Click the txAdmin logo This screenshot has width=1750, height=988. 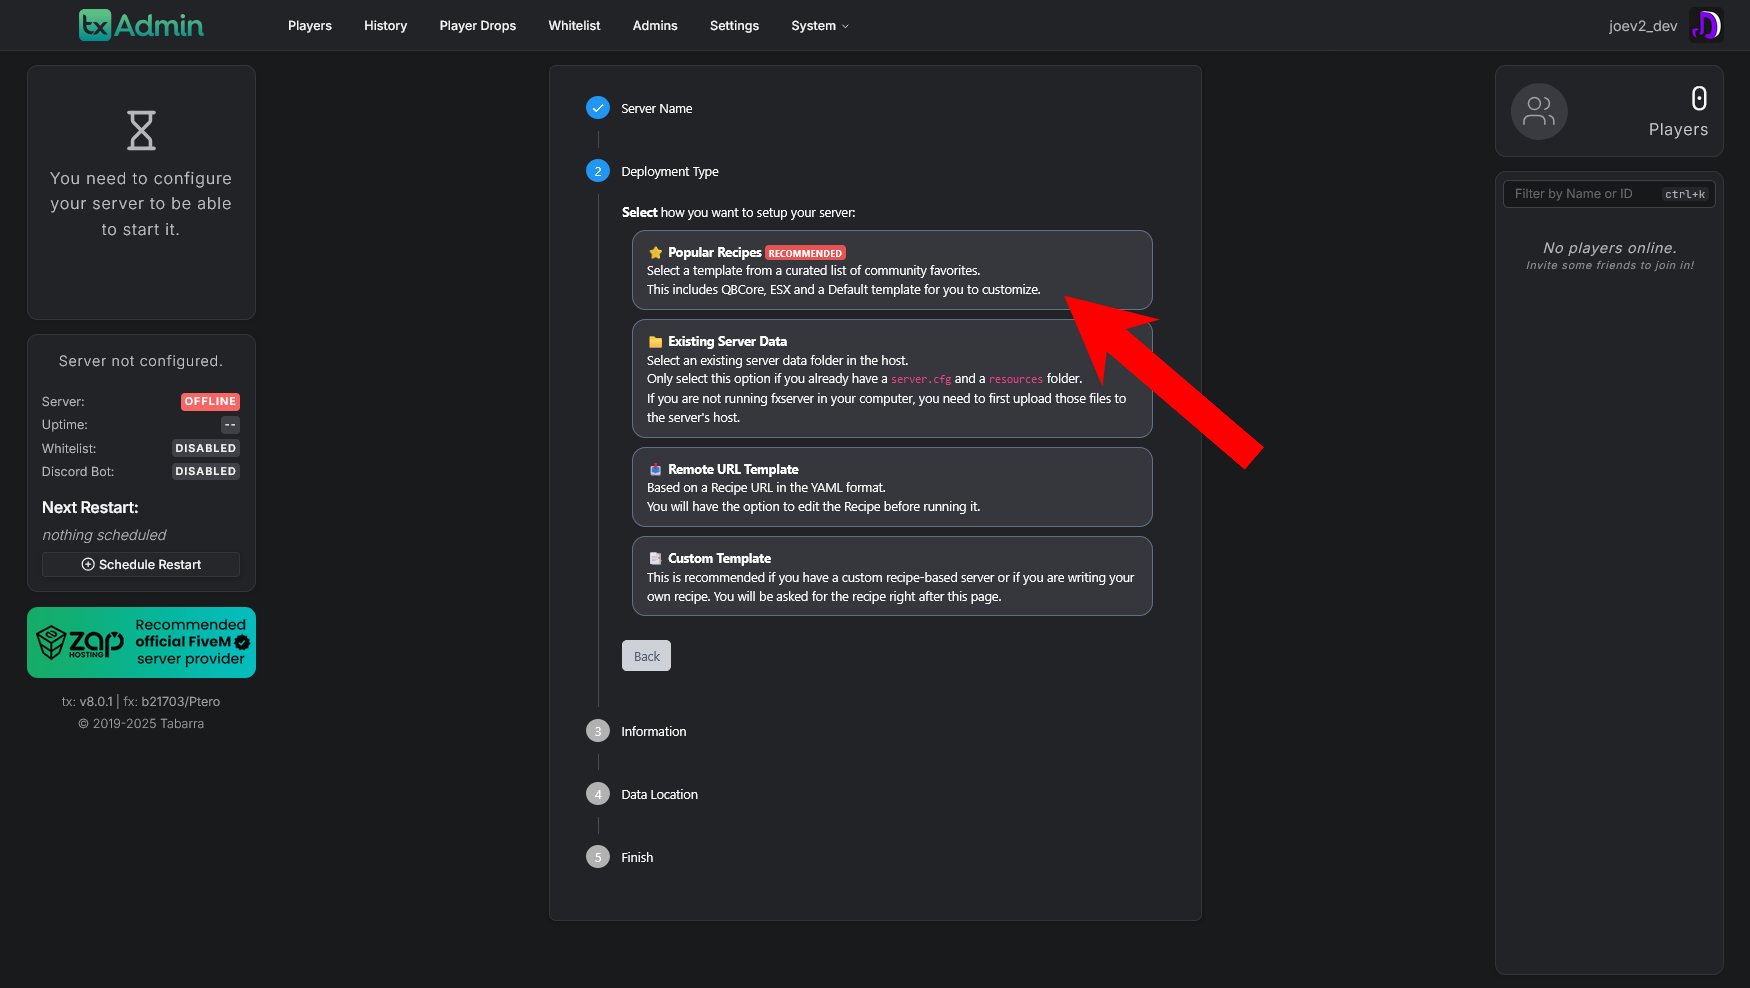coord(141,25)
